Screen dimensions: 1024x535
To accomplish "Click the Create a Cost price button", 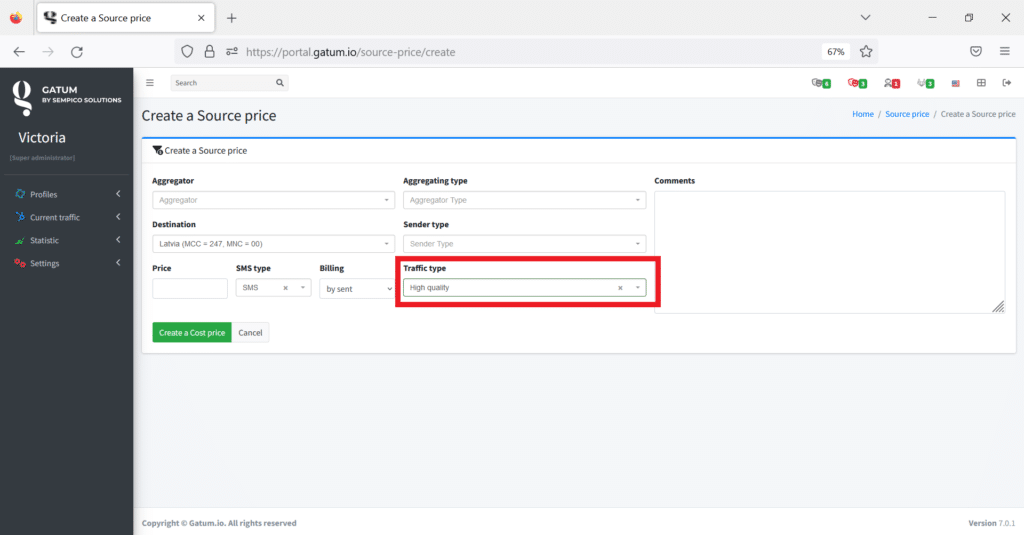I will (192, 333).
